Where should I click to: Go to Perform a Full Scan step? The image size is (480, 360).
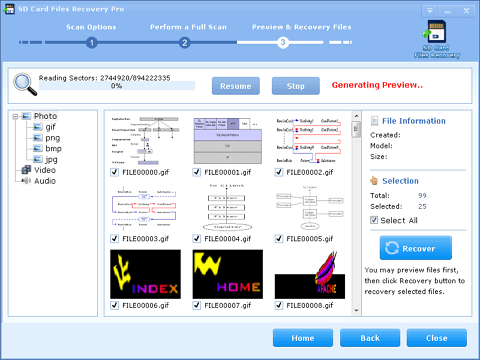pyautogui.click(x=188, y=27)
